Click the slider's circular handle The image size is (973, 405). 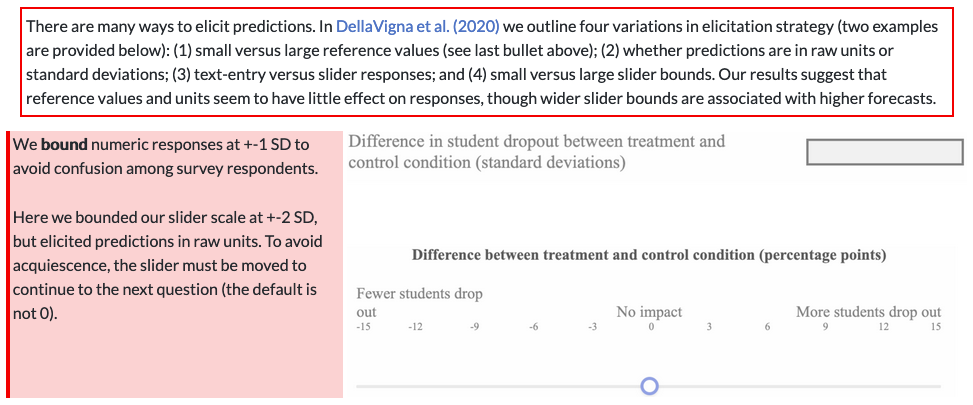pos(649,386)
